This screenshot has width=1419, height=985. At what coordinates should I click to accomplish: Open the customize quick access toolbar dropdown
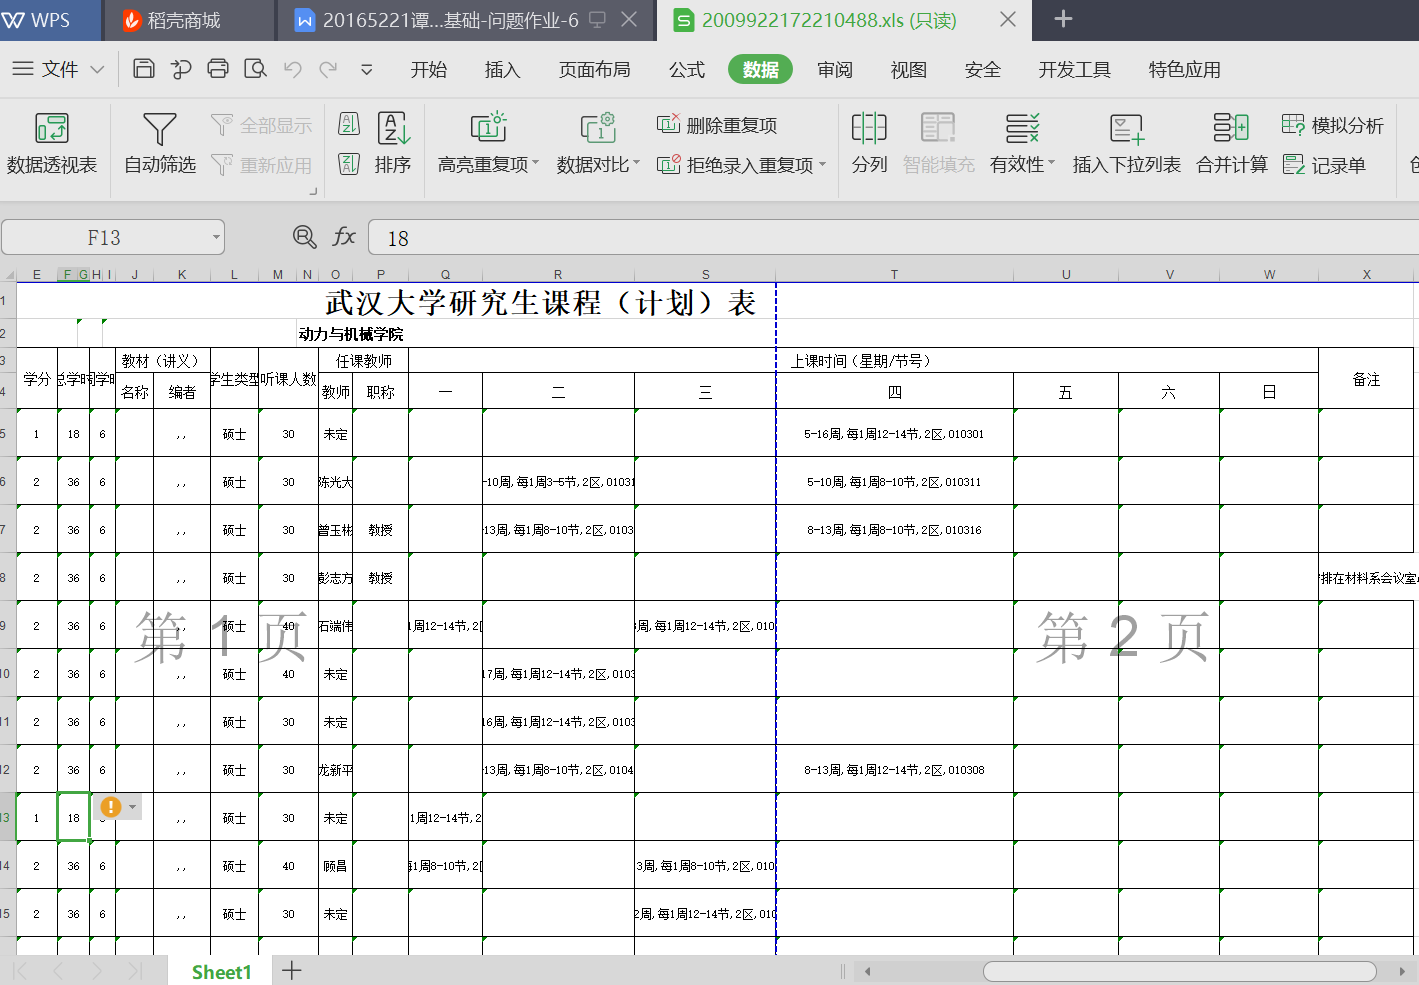367,69
